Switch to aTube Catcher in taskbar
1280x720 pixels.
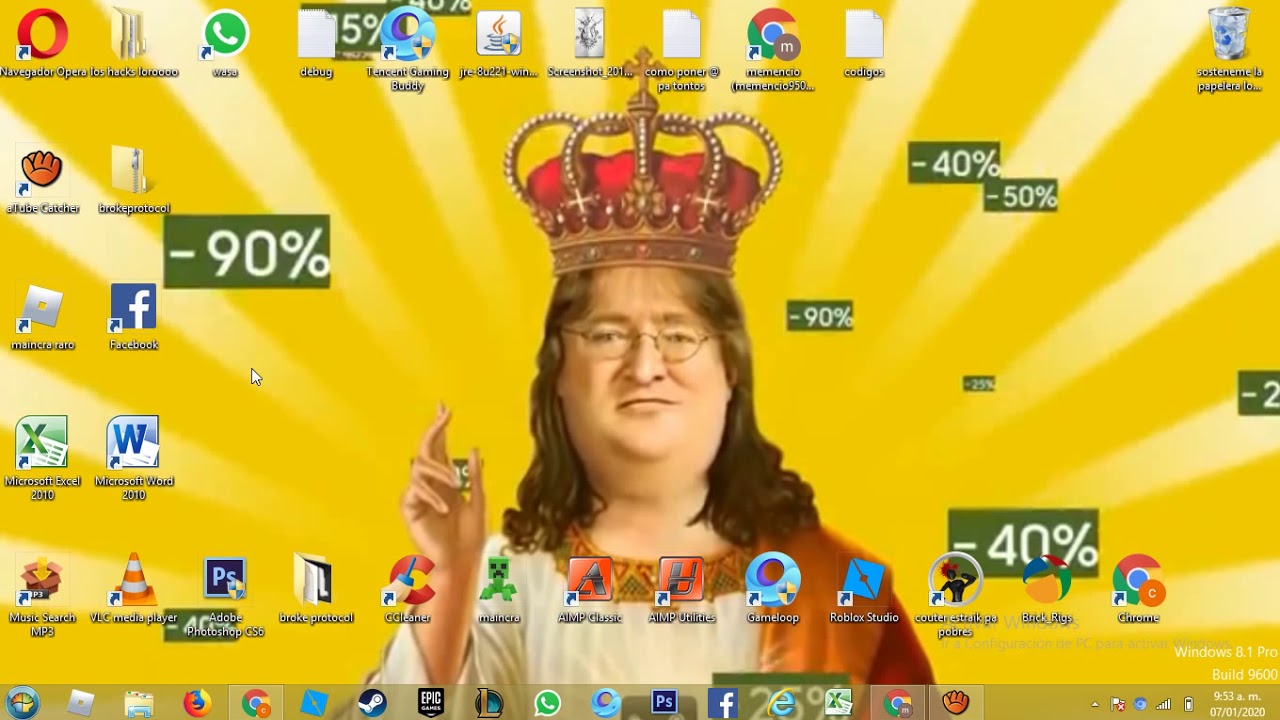click(x=956, y=704)
